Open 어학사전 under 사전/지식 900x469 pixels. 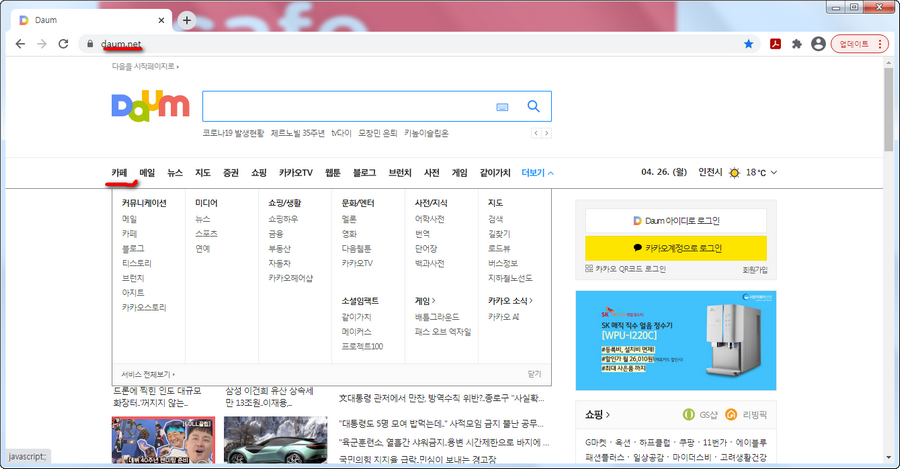point(429,219)
